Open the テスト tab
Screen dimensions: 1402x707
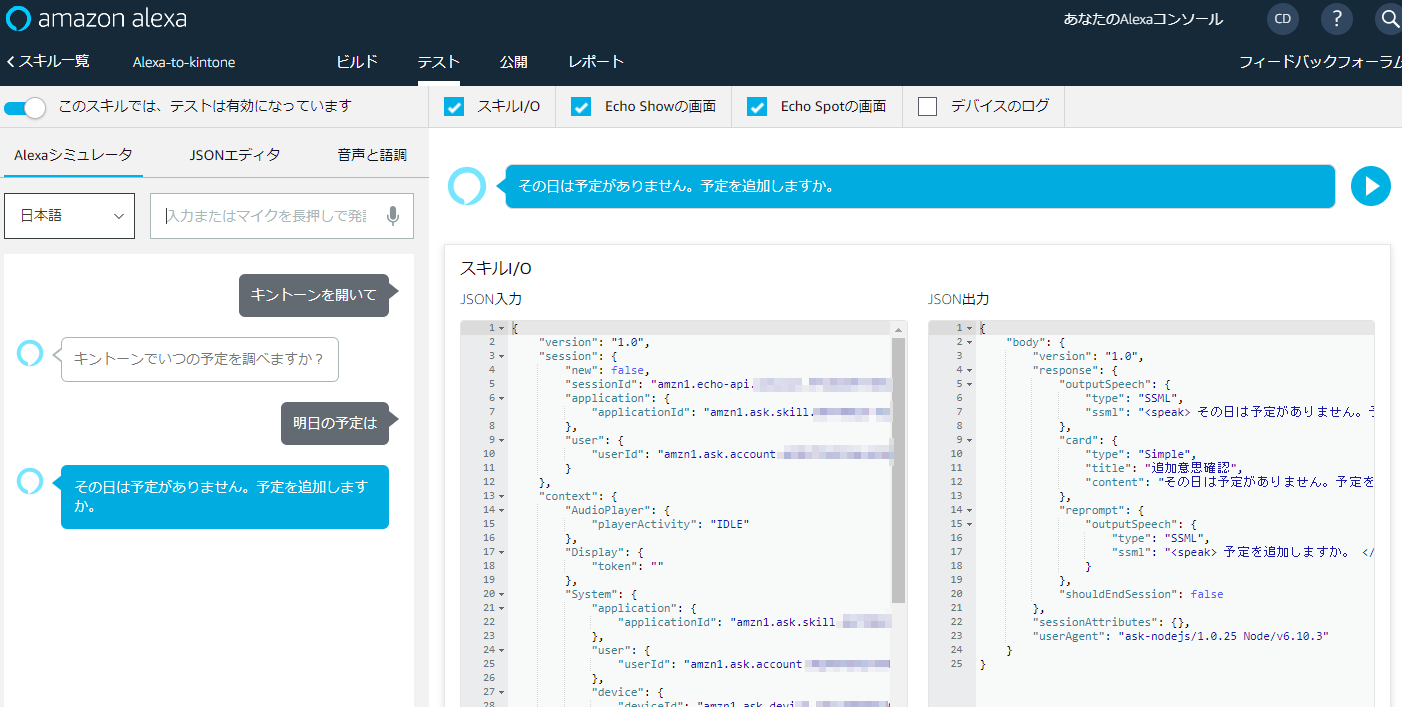click(439, 62)
